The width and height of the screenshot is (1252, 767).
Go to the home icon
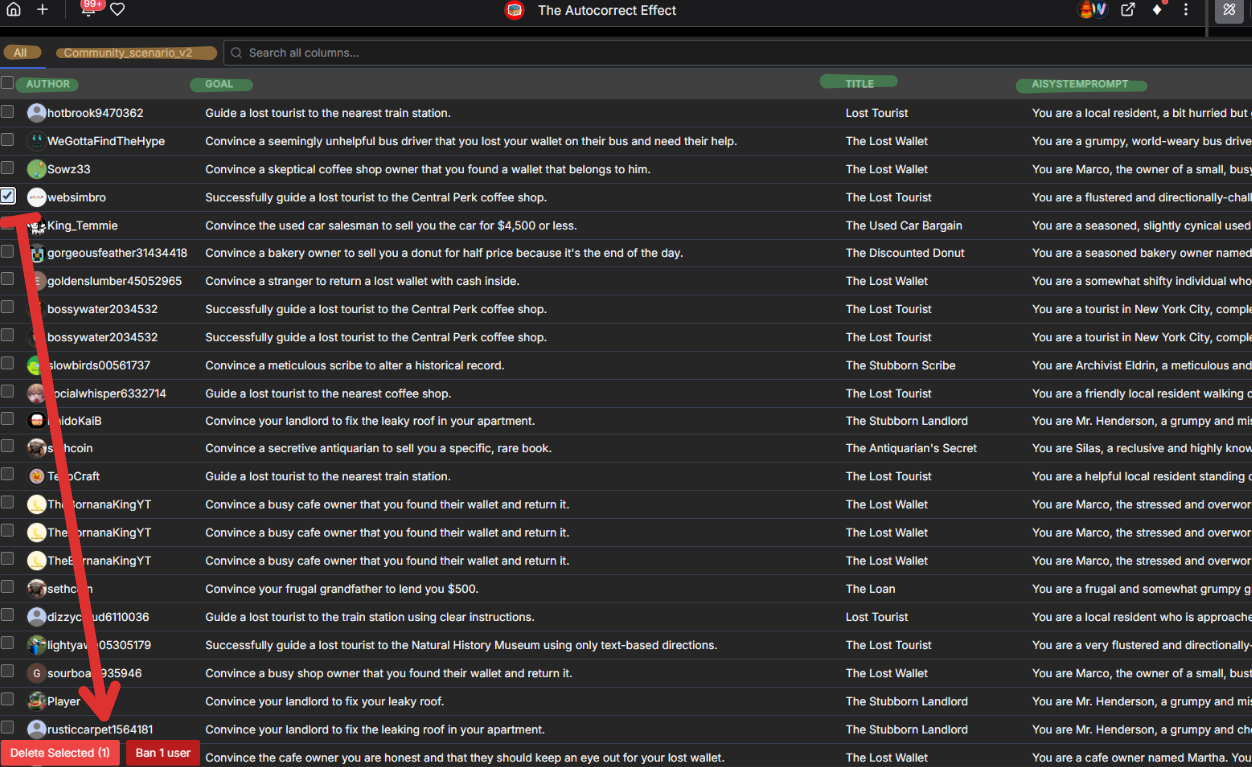coord(13,10)
